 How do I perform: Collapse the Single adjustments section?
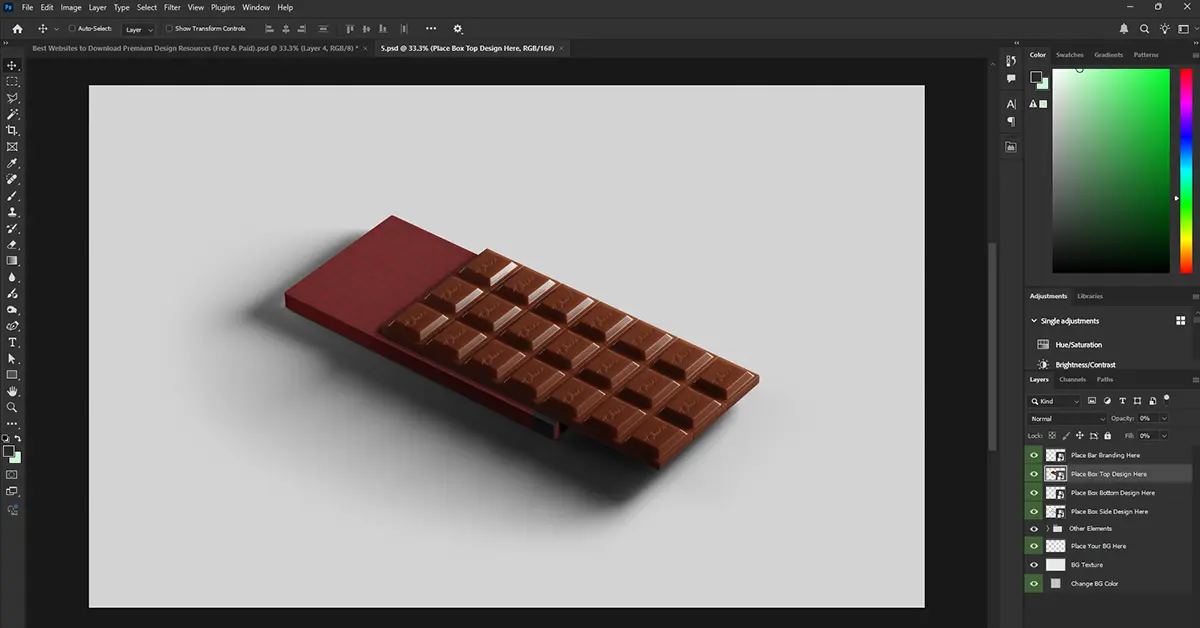(x=1034, y=321)
